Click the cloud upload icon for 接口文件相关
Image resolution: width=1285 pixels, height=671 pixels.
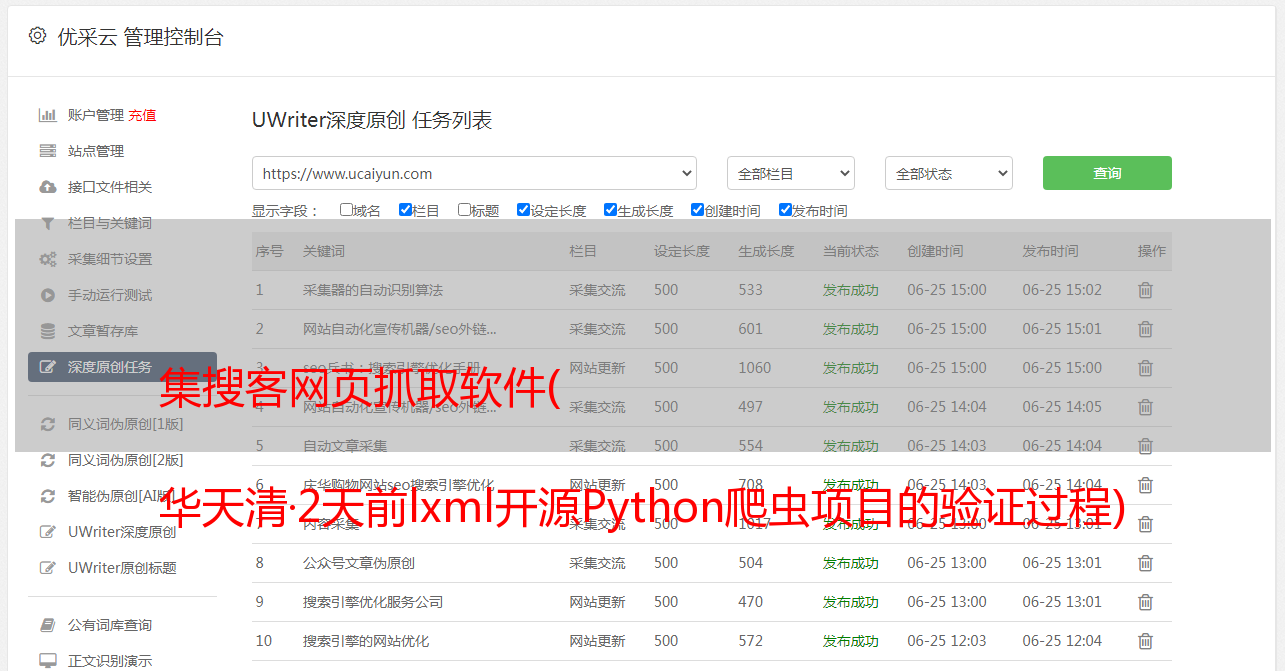click(x=47, y=187)
